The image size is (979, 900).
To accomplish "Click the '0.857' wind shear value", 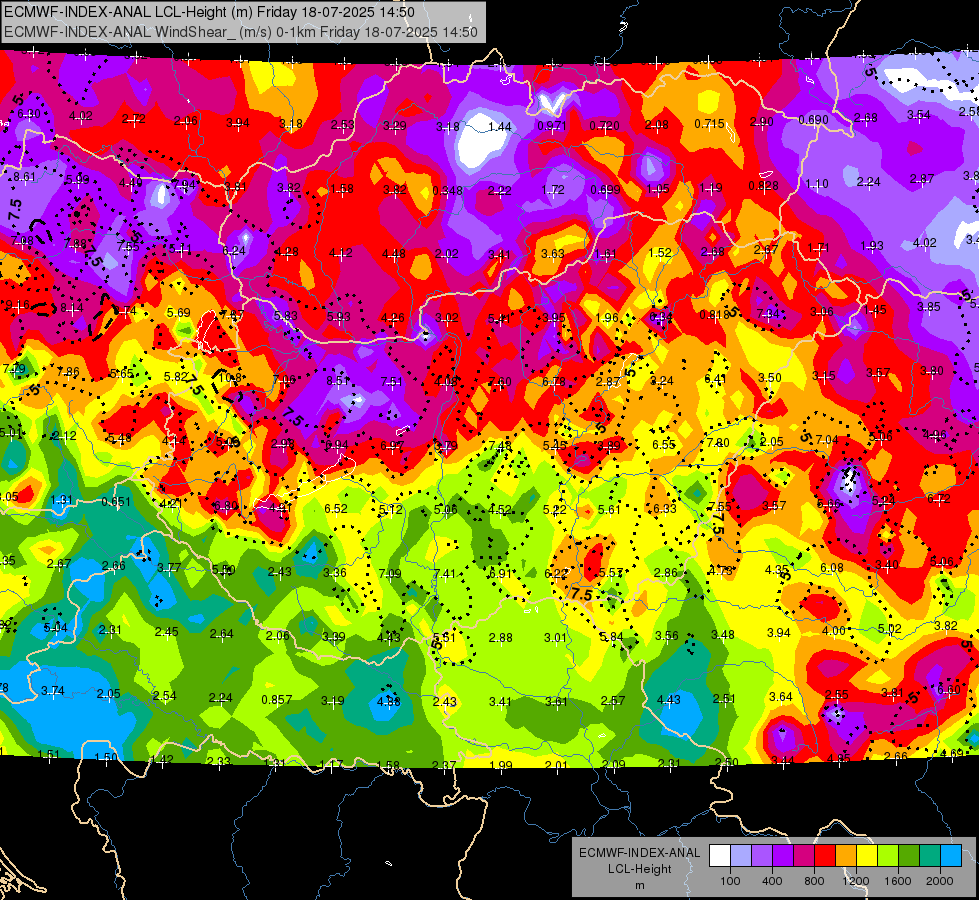I will pos(277,700).
